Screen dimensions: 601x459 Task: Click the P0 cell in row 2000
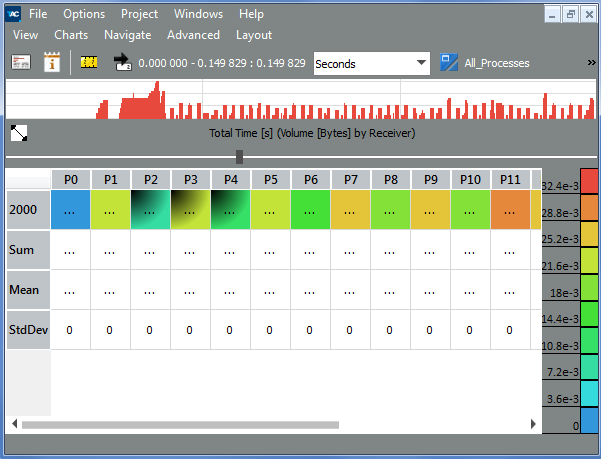tap(70, 210)
